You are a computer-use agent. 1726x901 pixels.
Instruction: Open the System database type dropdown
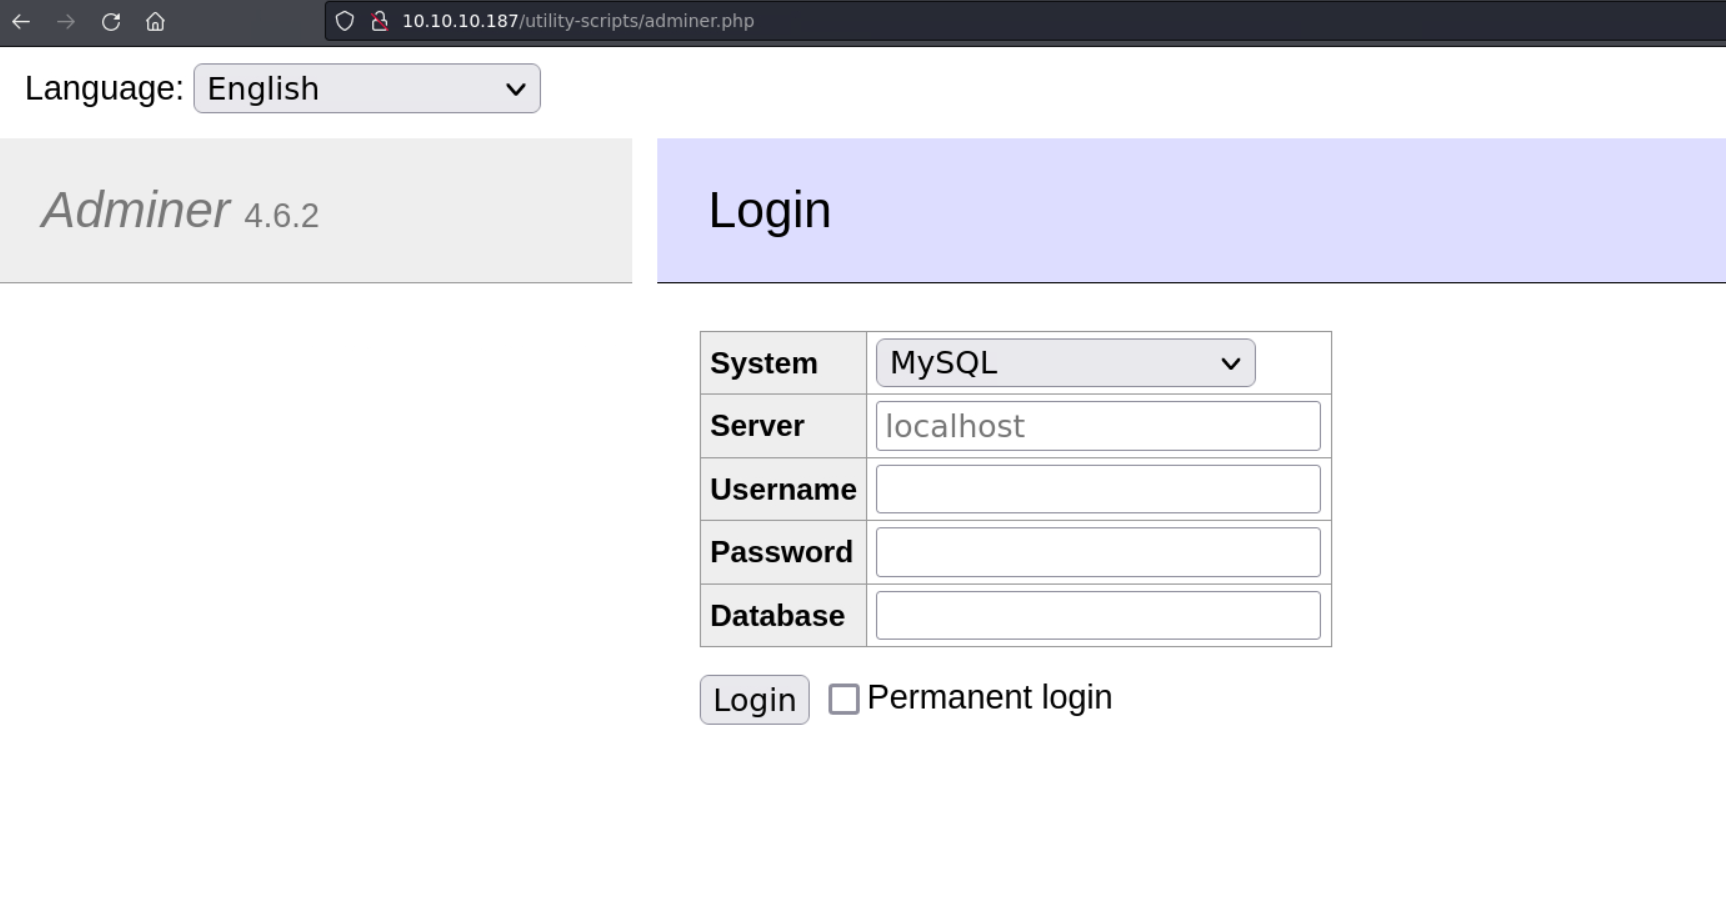[1065, 363]
